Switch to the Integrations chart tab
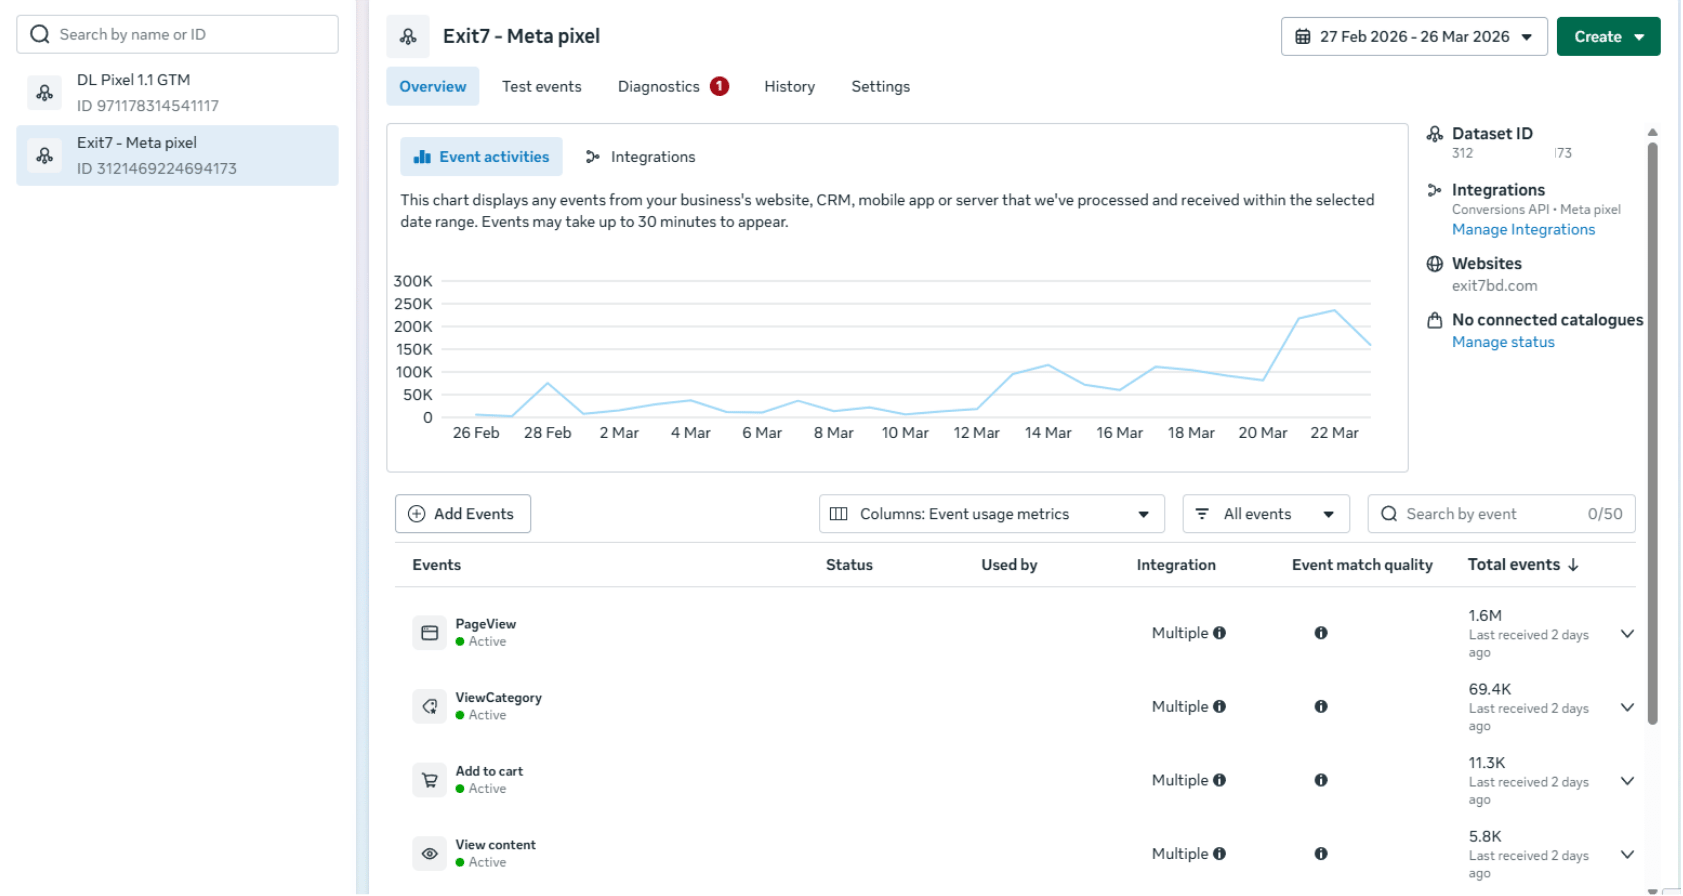 [x=640, y=157]
